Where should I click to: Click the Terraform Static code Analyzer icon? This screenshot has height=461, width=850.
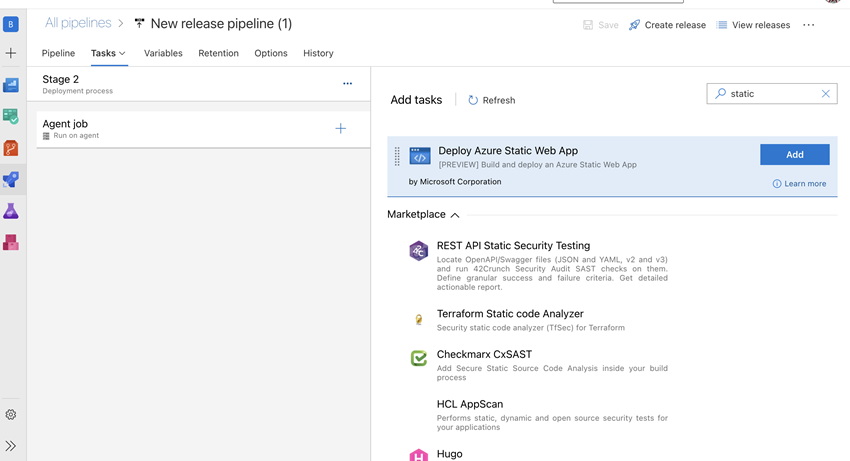pos(418,319)
